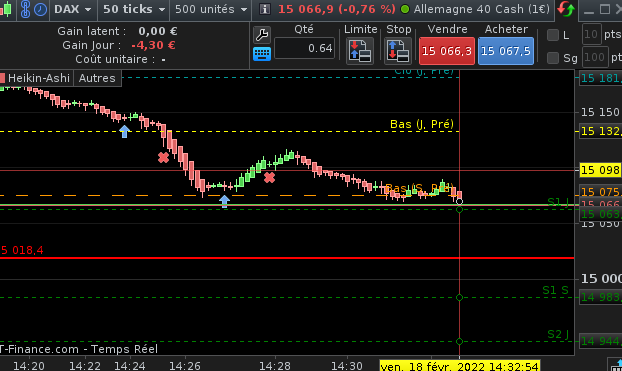Click the 14:28 time axis label

tap(275, 365)
